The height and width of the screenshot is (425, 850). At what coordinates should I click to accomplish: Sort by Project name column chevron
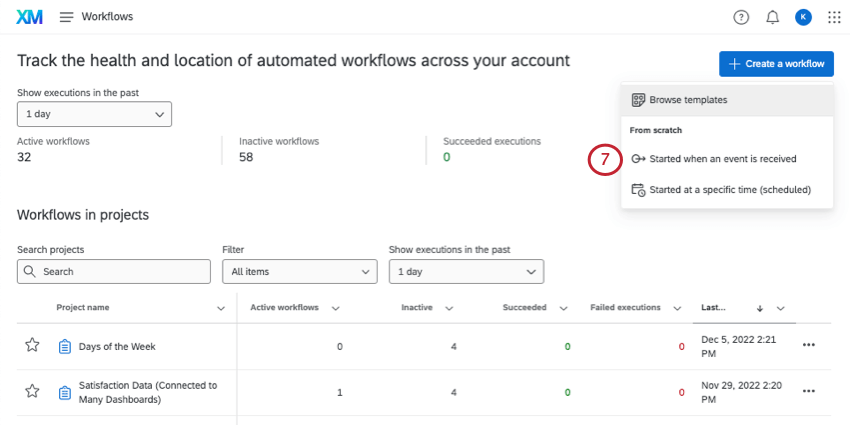click(221, 309)
